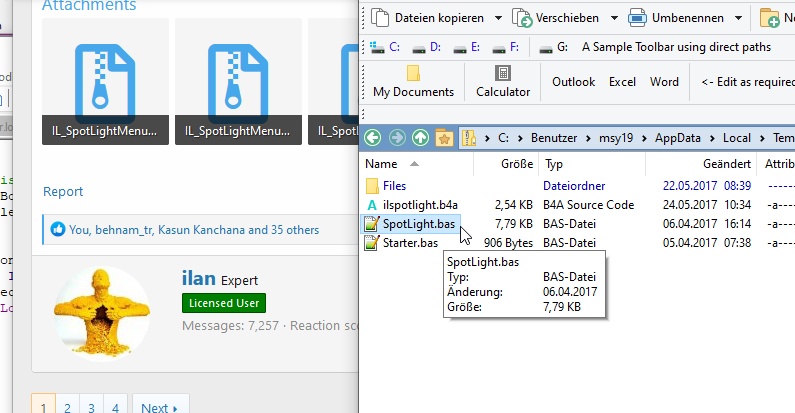Launch Outlook from the sample toolbar
Image resolution: width=795 pixels, height=413 pixels.
pos(573,82)
